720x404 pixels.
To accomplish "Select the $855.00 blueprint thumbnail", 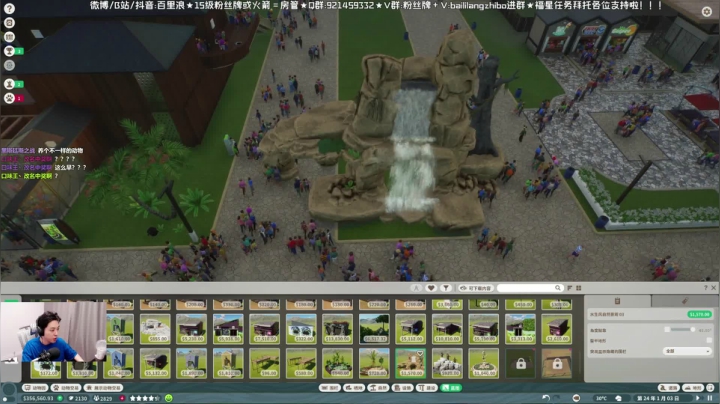I will click(x=155, y=329).
